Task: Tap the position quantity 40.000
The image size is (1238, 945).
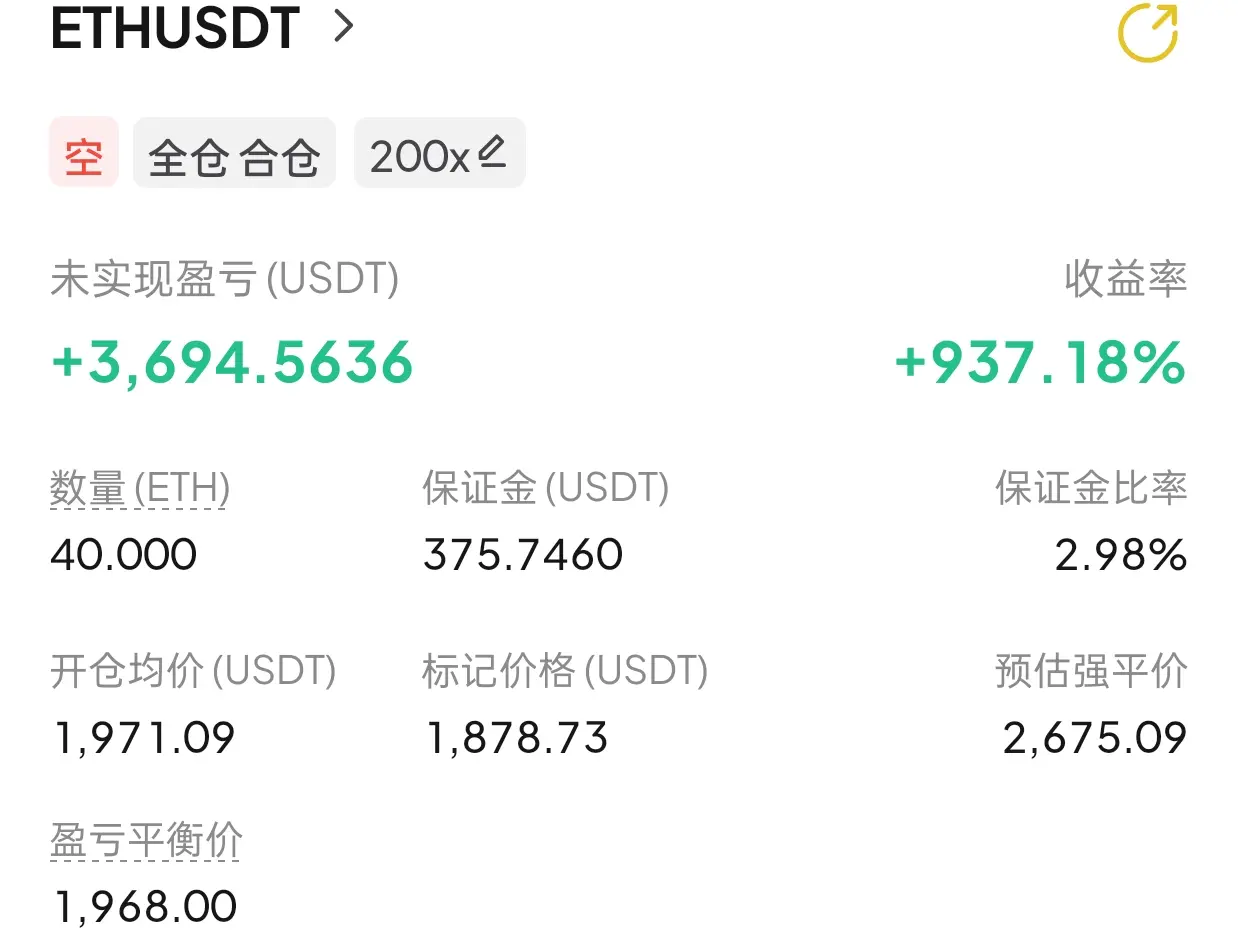Action: (124, 554)
